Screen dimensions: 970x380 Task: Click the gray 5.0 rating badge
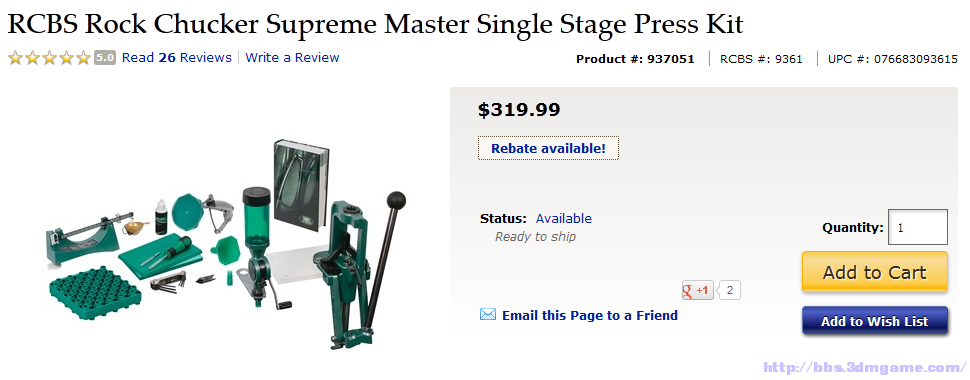(x=105, y=58)
